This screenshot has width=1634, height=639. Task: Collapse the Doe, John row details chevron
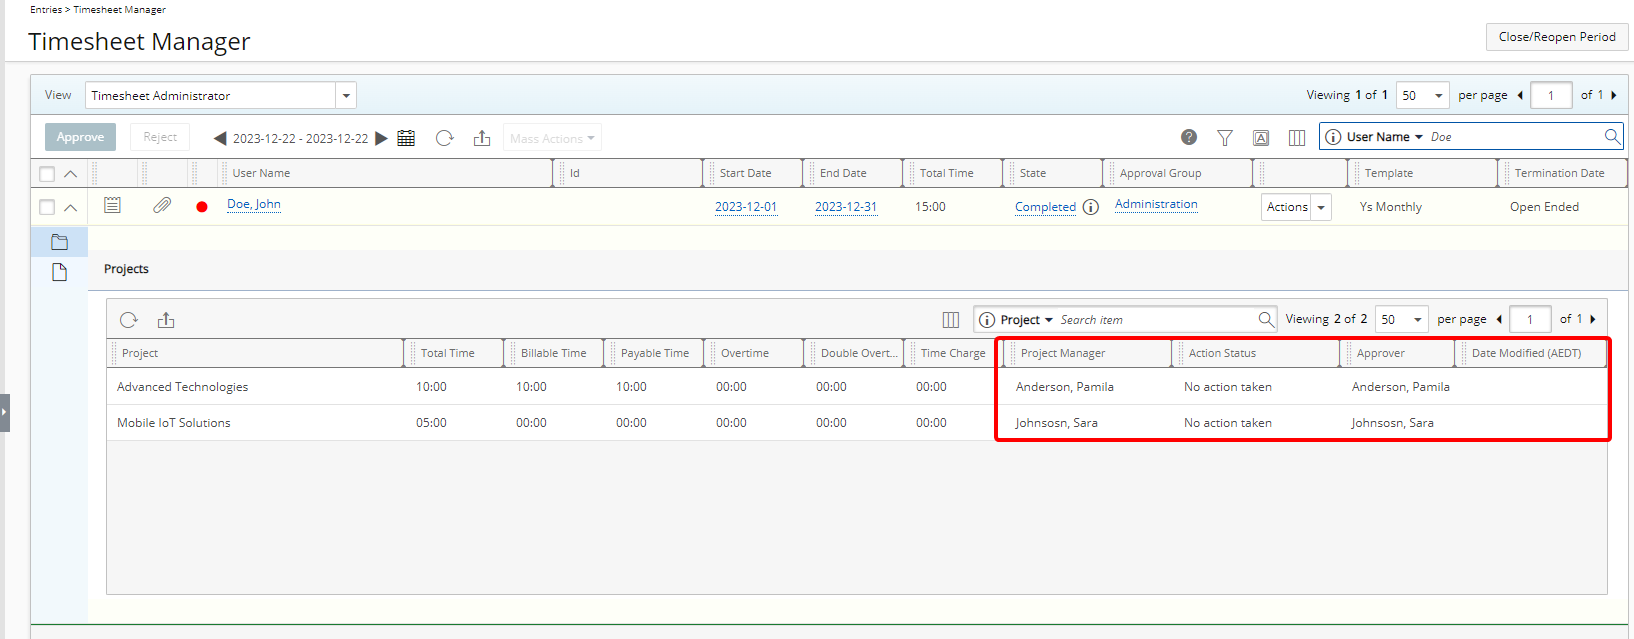pos(71,207)
